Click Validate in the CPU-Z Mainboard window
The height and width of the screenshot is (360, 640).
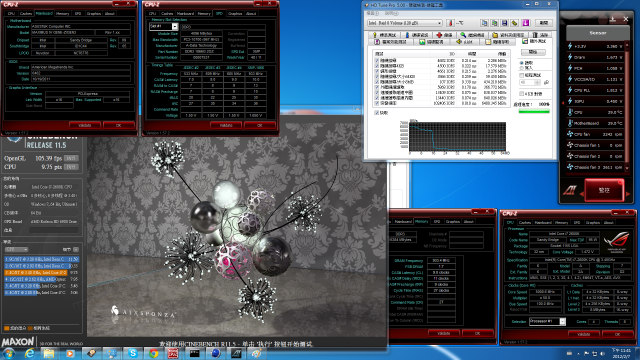[x=84, y=125]
